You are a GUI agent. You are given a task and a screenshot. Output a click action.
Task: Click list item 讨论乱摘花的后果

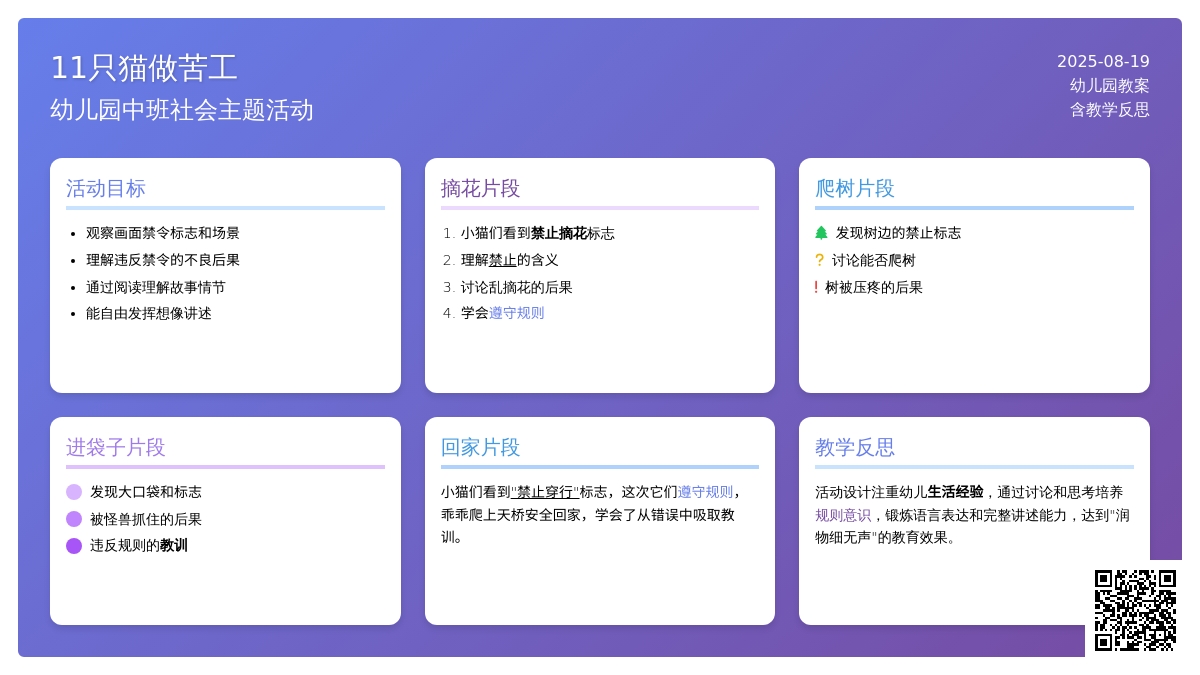517,287
